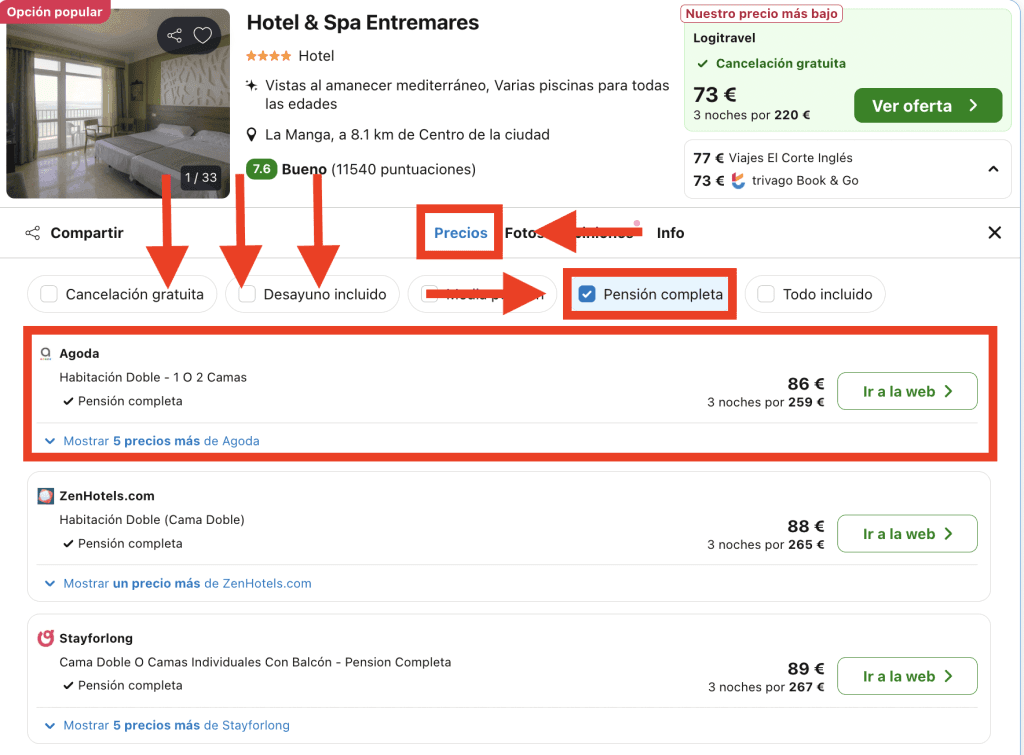This screenshot has width=1024, height=755.
Task: Click the Stayforlong logo icon
Action: [x=45, y=638]
